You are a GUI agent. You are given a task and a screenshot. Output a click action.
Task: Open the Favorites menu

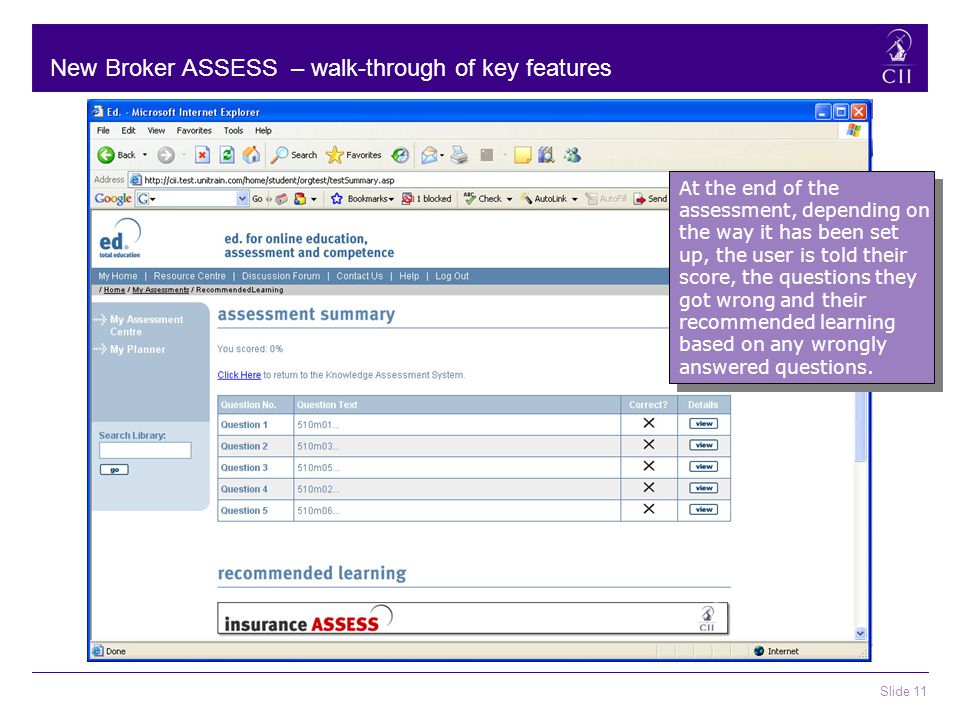tap(193, 130)
